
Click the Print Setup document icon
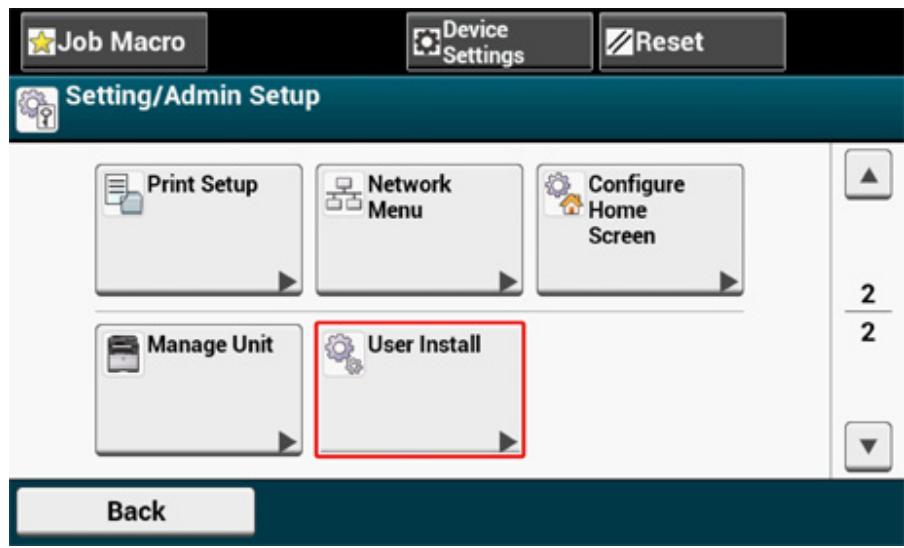tap(123, 195)
